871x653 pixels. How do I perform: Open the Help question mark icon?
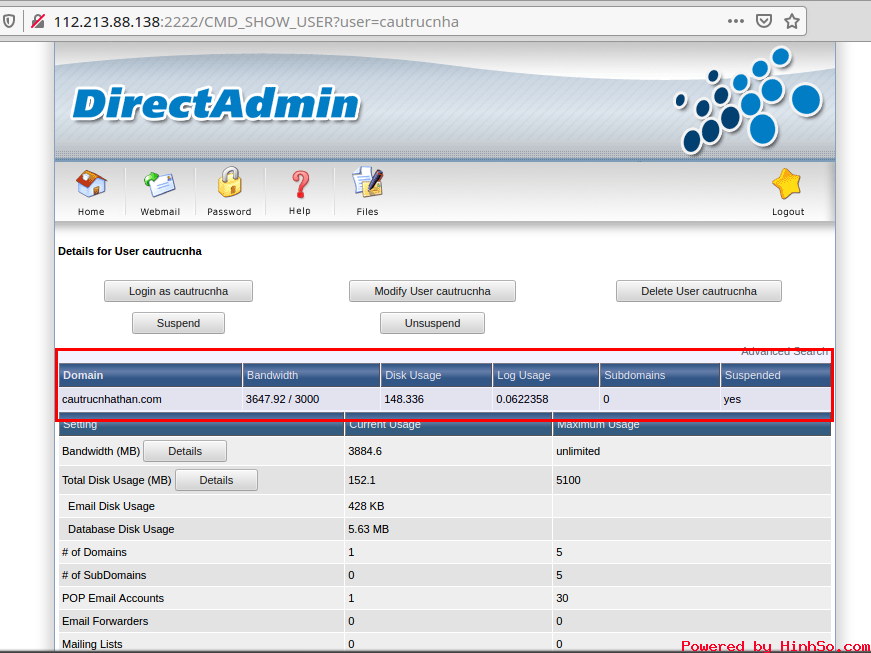coord(300,185)
